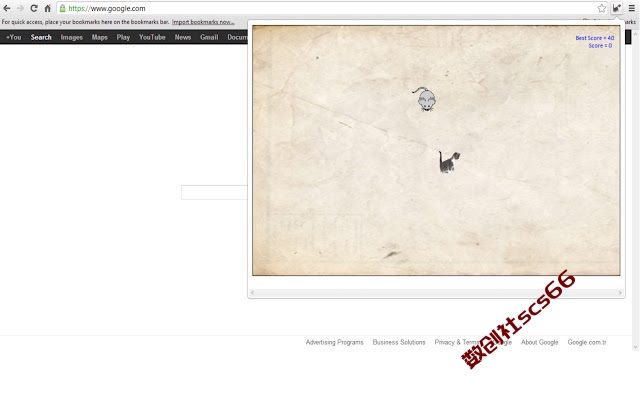
Task: Click the green padlock security icon
Action: 62,8
